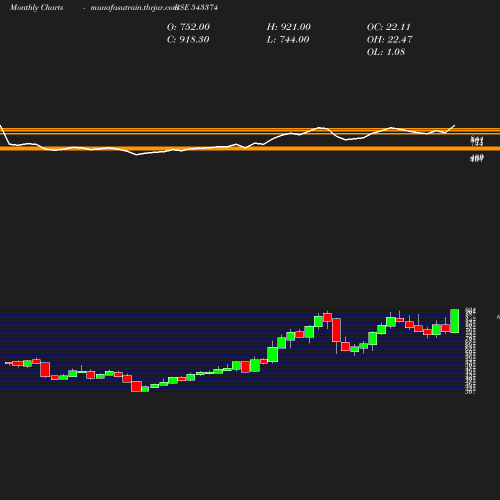Click the final tall green candlestick
500x500 pixels.
coord(455,321)
